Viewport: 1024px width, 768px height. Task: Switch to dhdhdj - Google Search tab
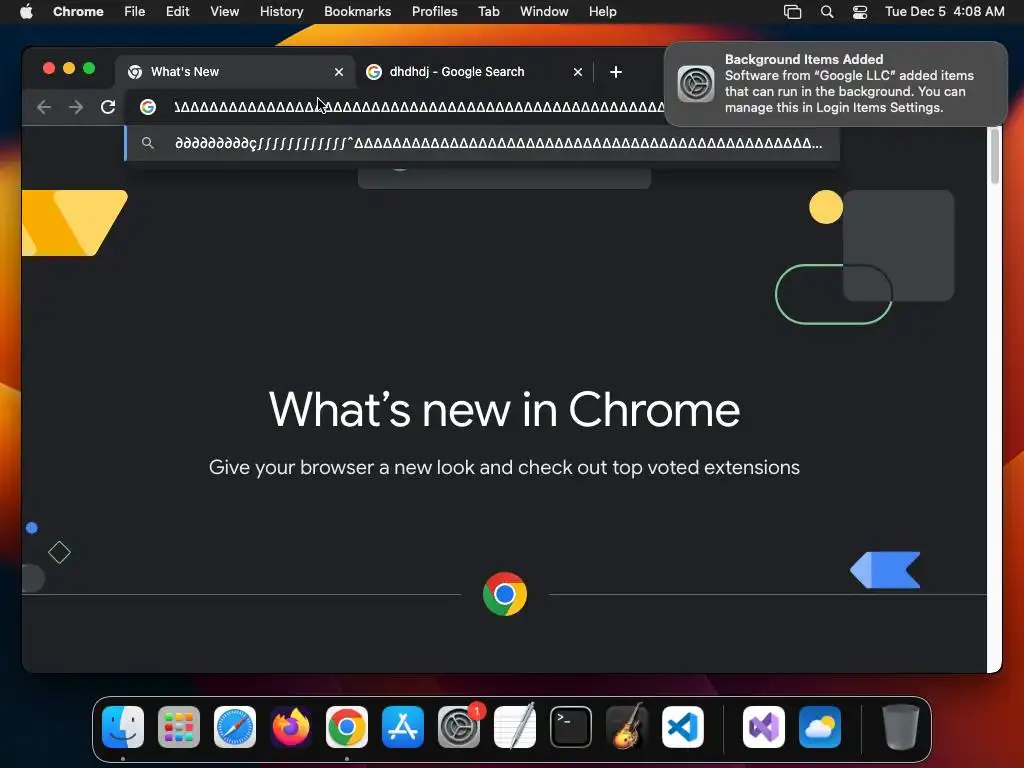tap(474, 72)
